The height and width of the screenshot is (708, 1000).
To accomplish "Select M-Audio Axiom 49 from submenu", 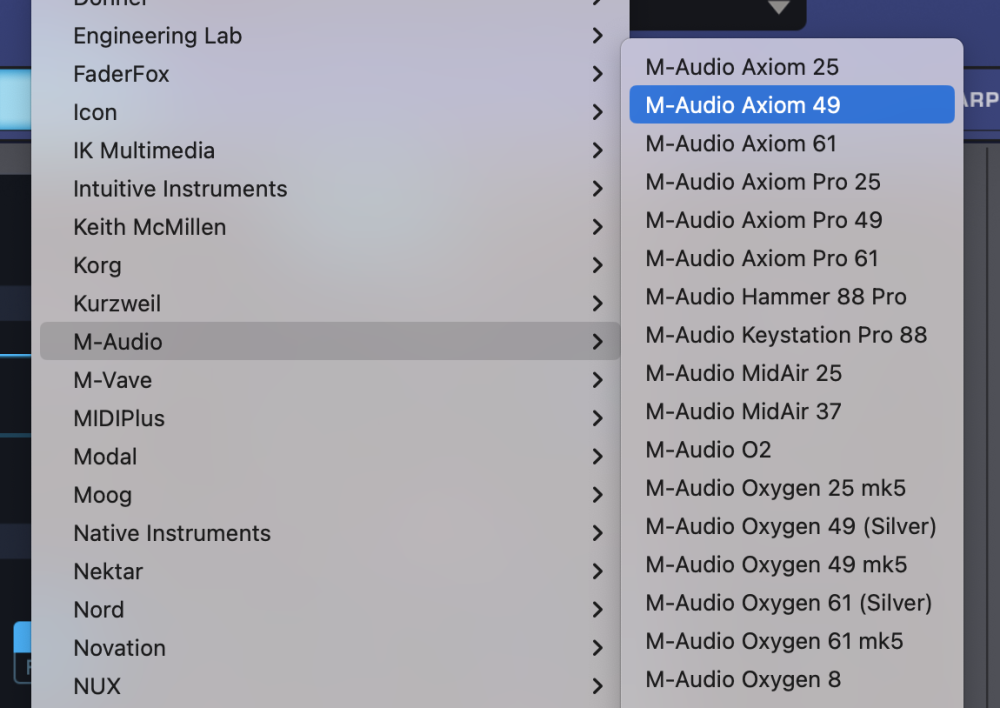I will point(742,105).
